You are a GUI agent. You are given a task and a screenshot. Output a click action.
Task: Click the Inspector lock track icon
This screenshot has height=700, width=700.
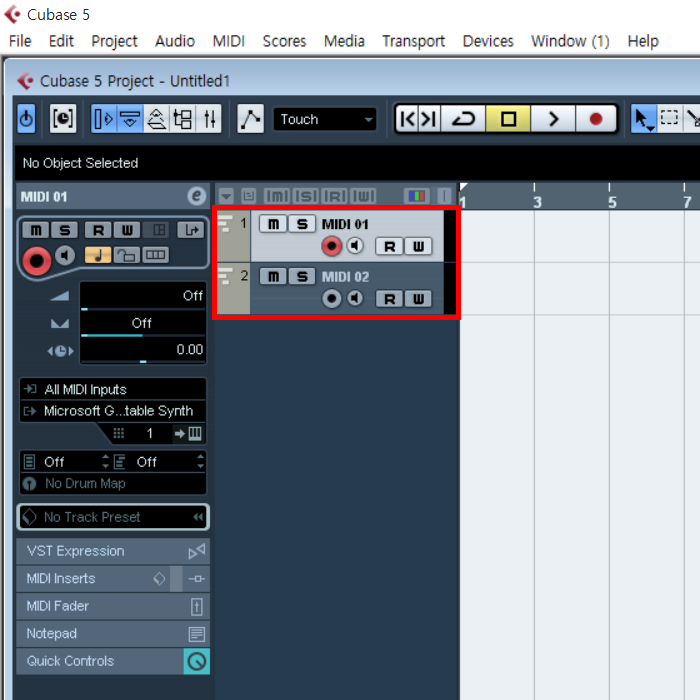pyautogui.click(x=127, y=255)
